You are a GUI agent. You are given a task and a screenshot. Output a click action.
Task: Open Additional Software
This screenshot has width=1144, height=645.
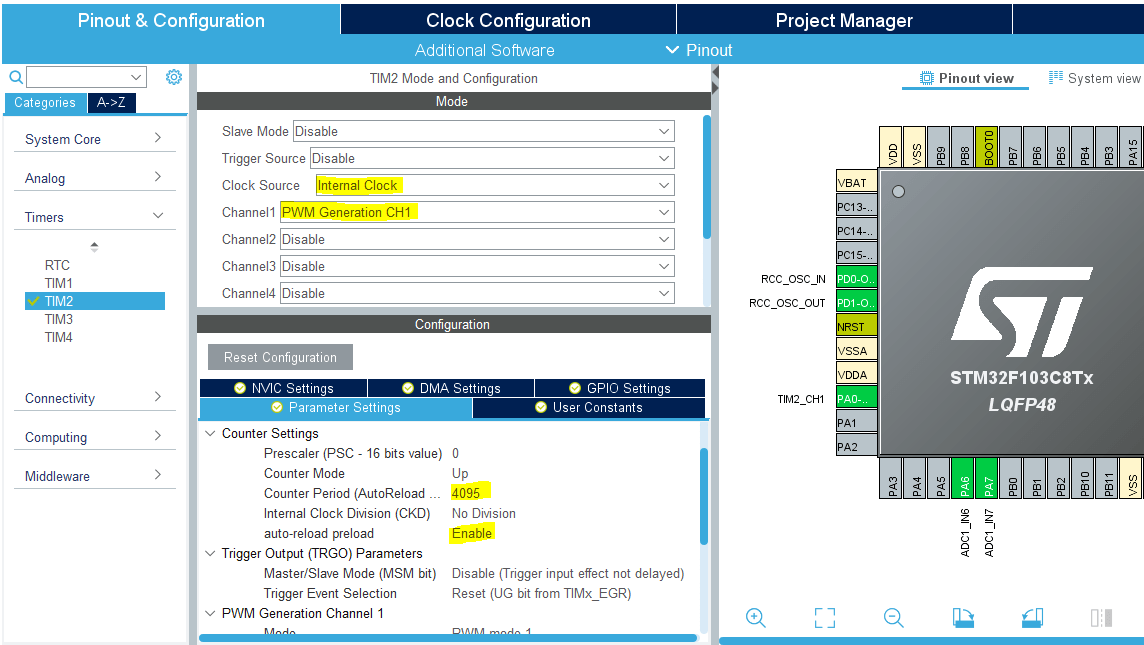click(x=484, y=50)
